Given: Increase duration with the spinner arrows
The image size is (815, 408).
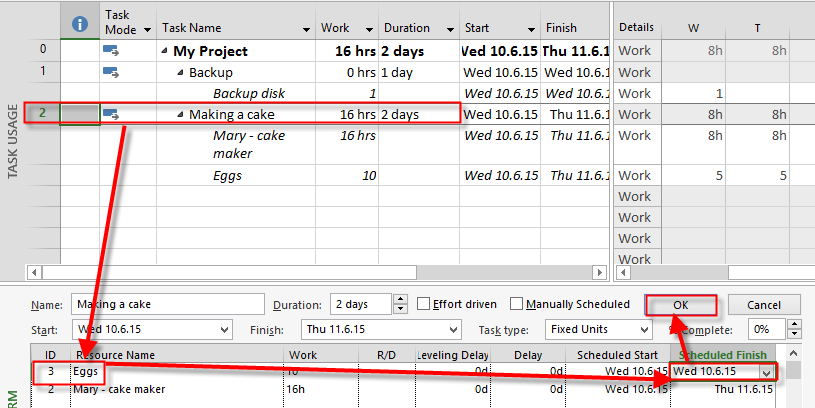Looking at the screenshot, I should click(401, 300).
